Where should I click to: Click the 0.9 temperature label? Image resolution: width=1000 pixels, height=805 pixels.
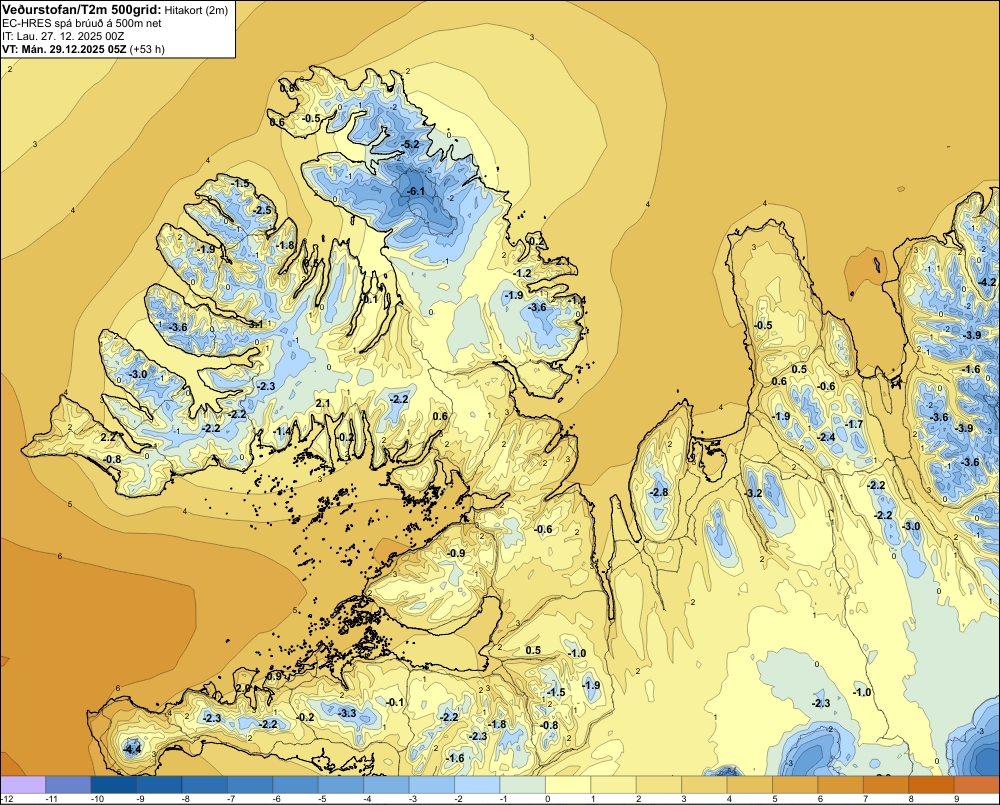[x=274, y=676]
